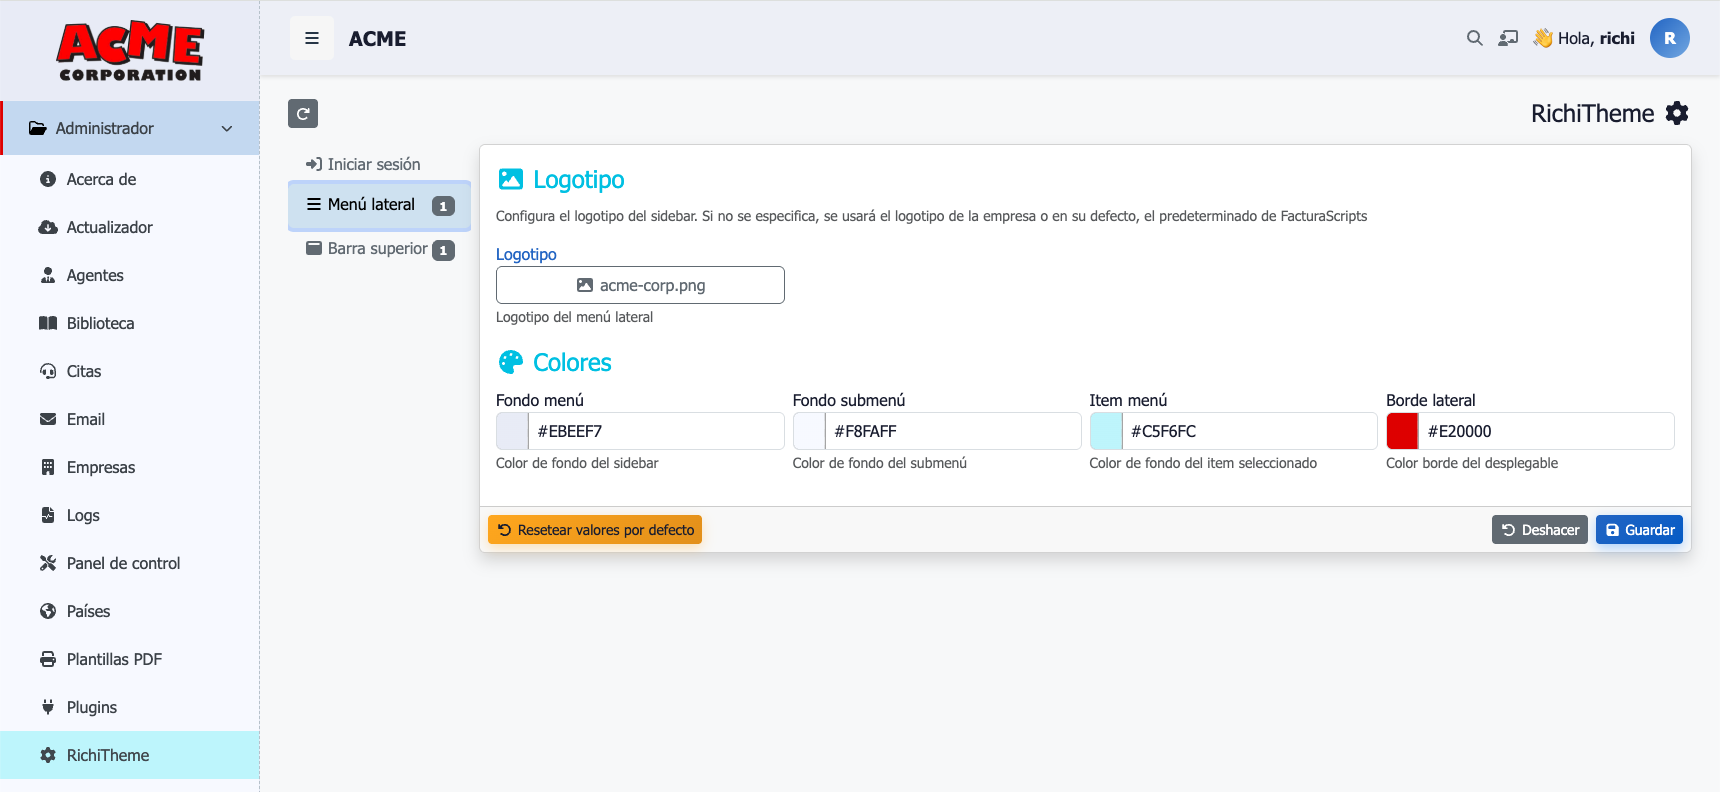Click the hamburger menu toggle button

pos(312,38)
